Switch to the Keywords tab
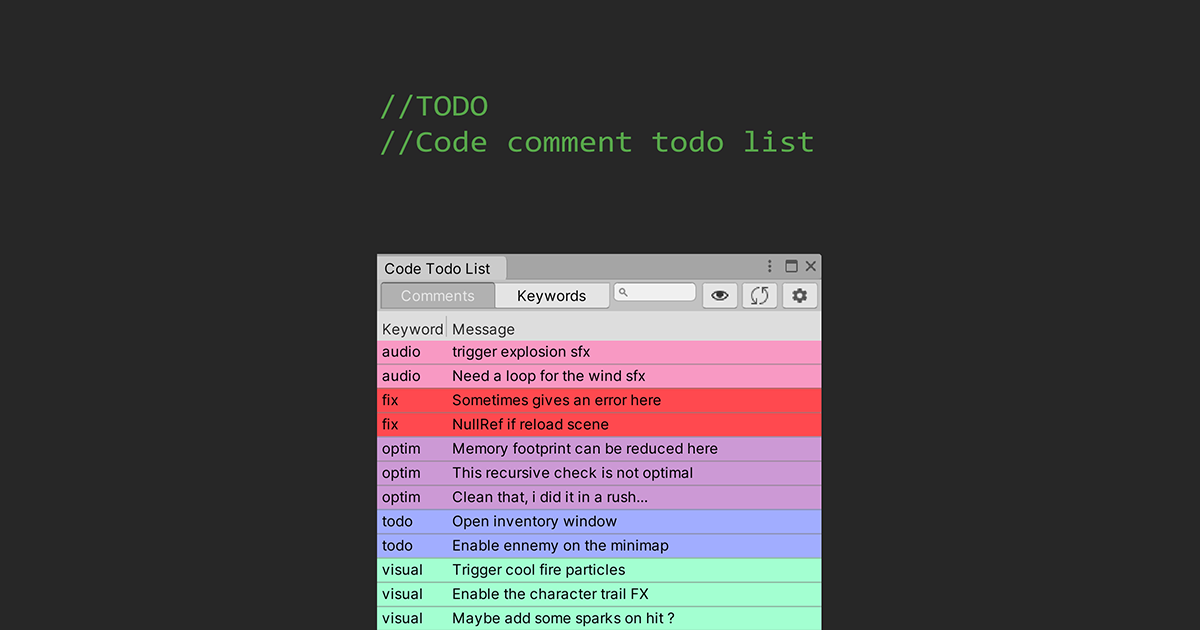The height and width of the screenshot is (630, 1200). [x=551, y=295]
